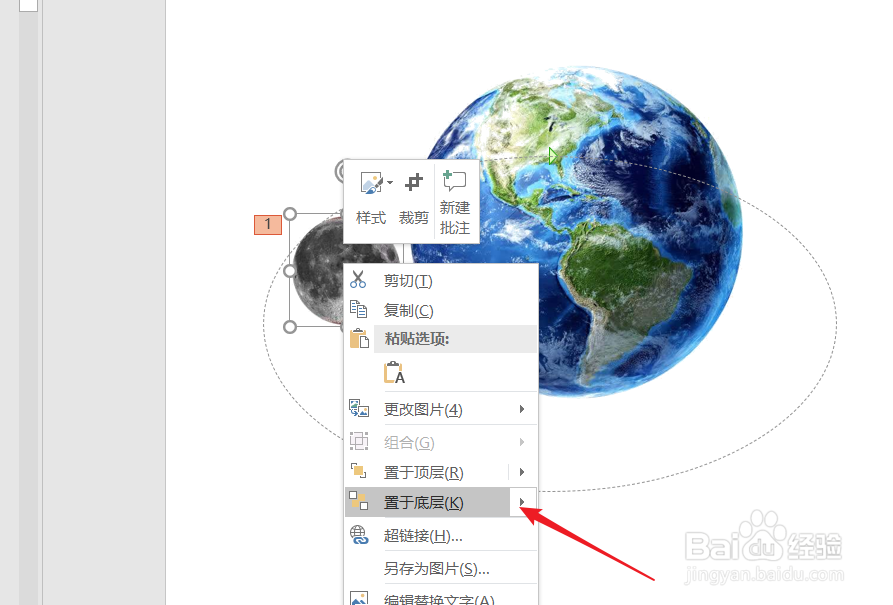The height and width of the screenshot is (605, 893).
Task: Click the top-left handle of the moon
Action: [x=290, y=214]
